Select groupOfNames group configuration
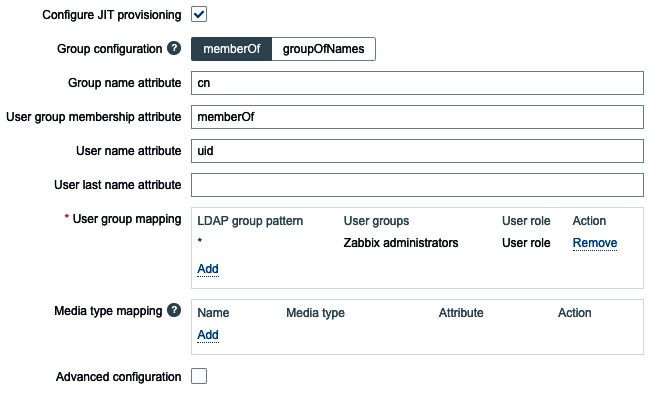 click(324, 49)
